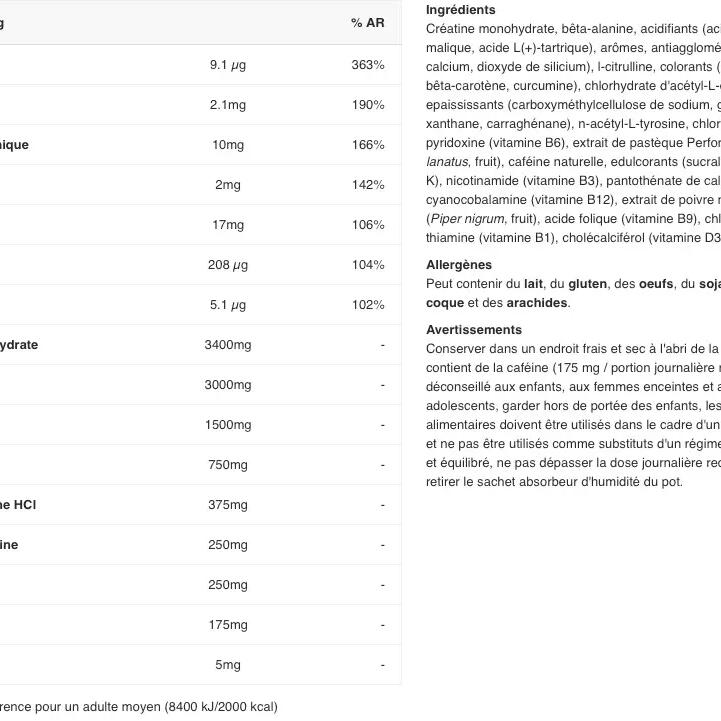Click the adult reference intake footnote
This screenshot has width=721, height=721.
tap(139, 707)
